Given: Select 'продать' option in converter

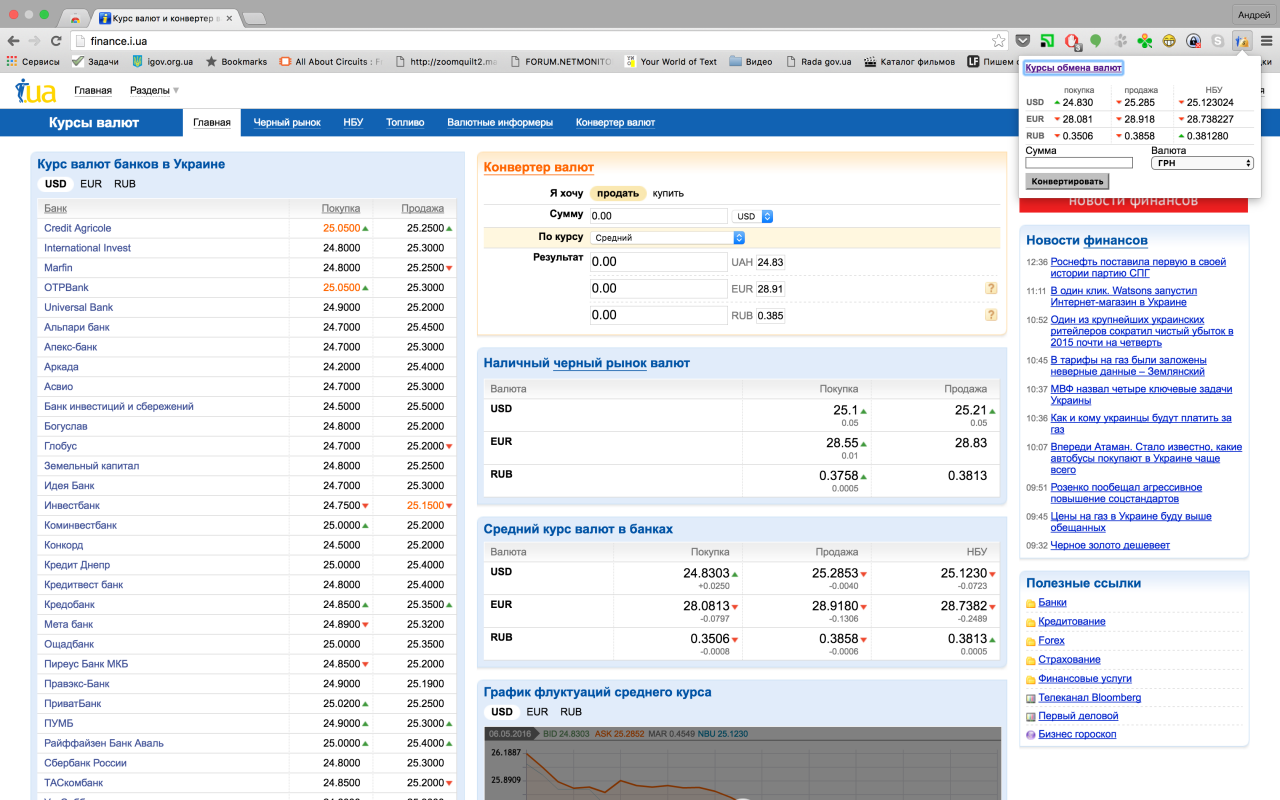Looking at the screenshot, I should coord(618,193).
